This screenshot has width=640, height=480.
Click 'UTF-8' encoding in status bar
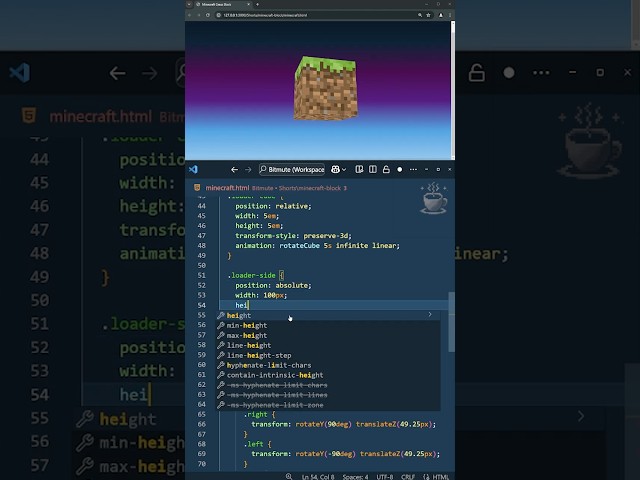384,477
